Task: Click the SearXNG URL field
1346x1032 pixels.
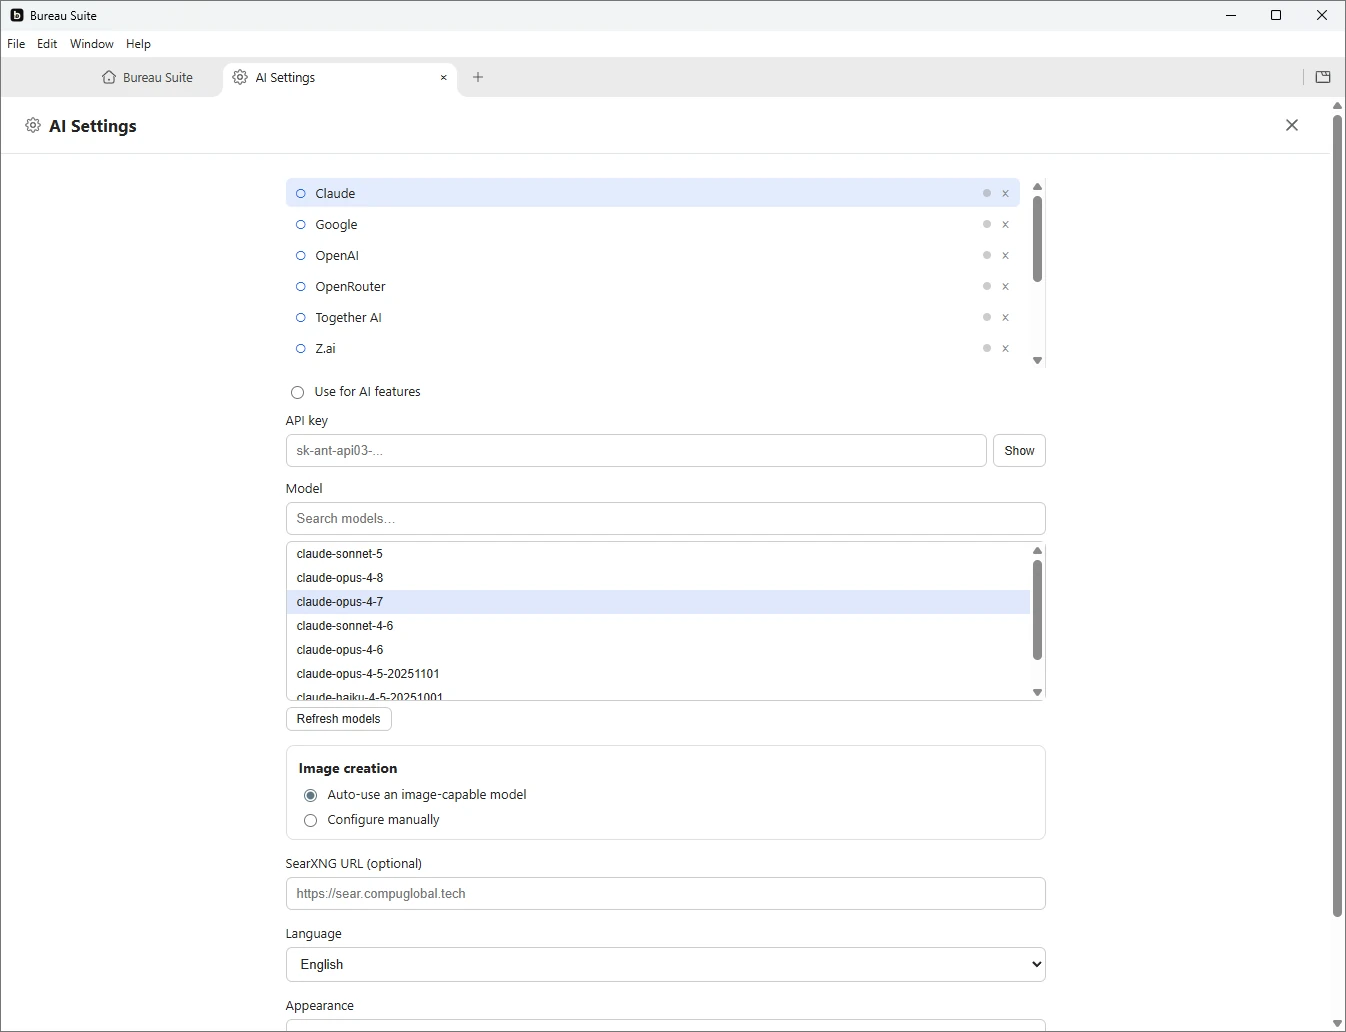Action: [665, 893]
